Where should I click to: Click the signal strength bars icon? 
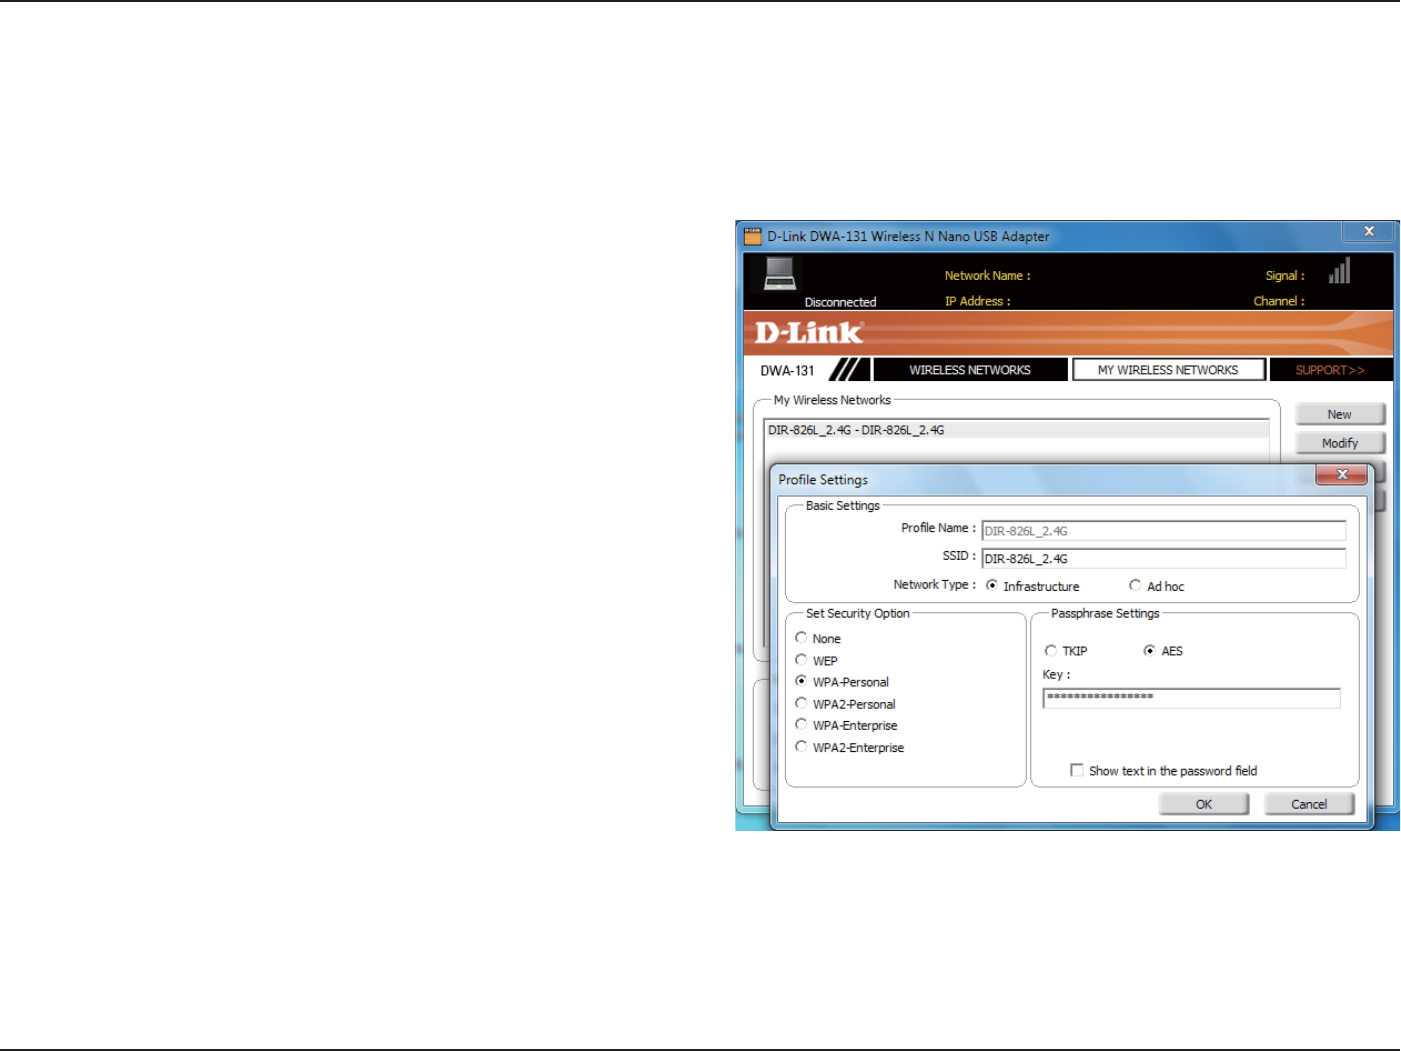click(1340, 271)
